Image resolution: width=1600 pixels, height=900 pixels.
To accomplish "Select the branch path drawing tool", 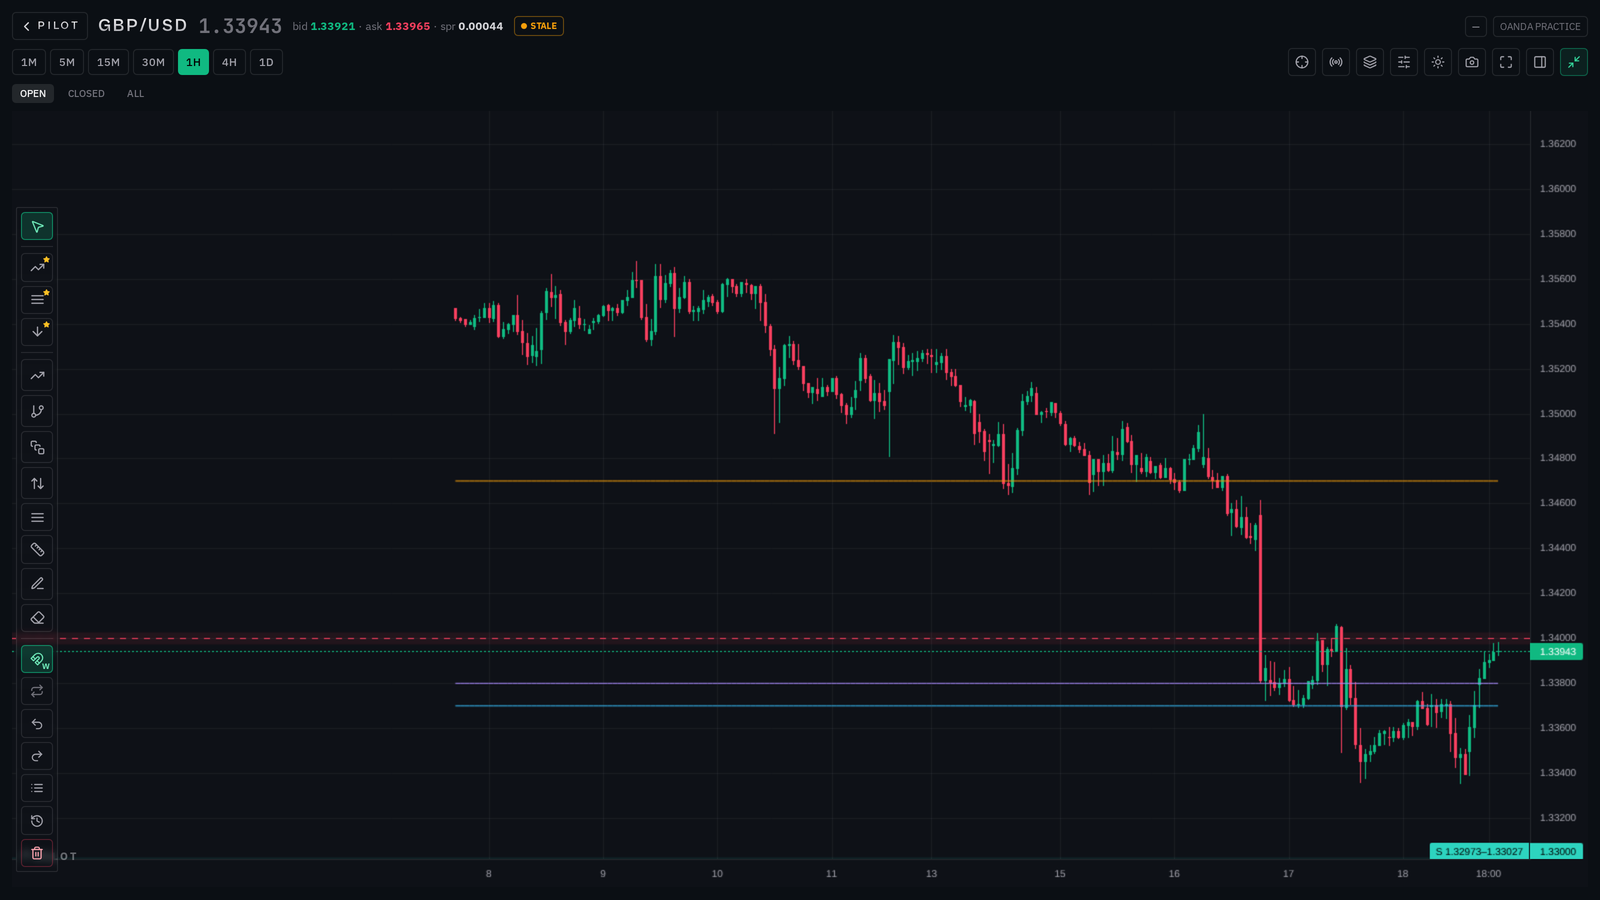I will tap(37, 411).
